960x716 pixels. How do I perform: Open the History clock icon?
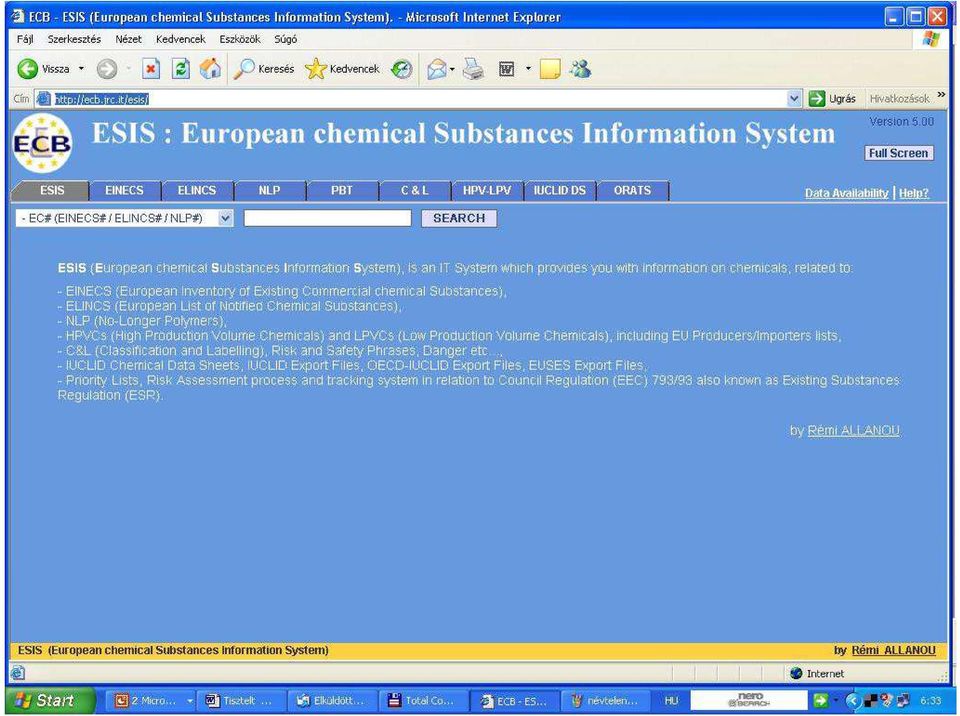pyautogui.click(x=402, y=69)
